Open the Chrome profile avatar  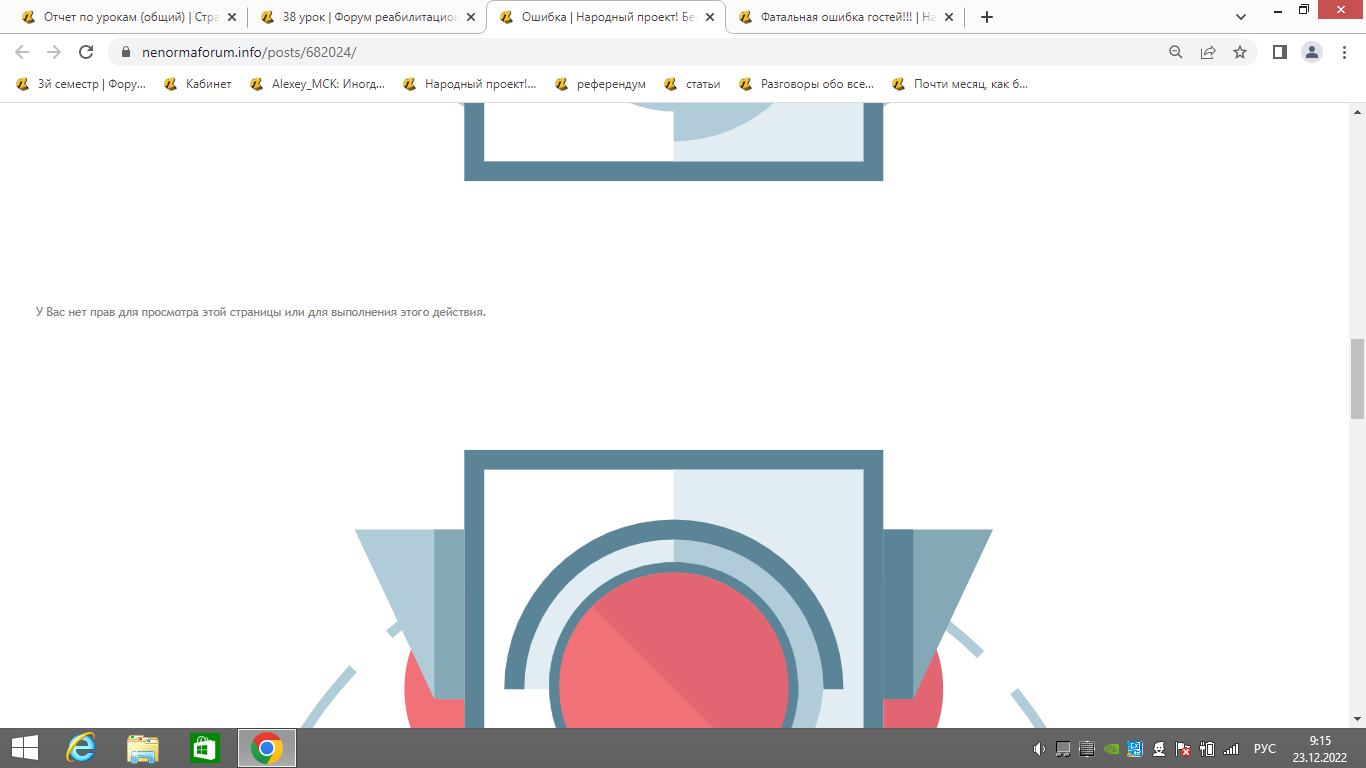[1312, 52]
